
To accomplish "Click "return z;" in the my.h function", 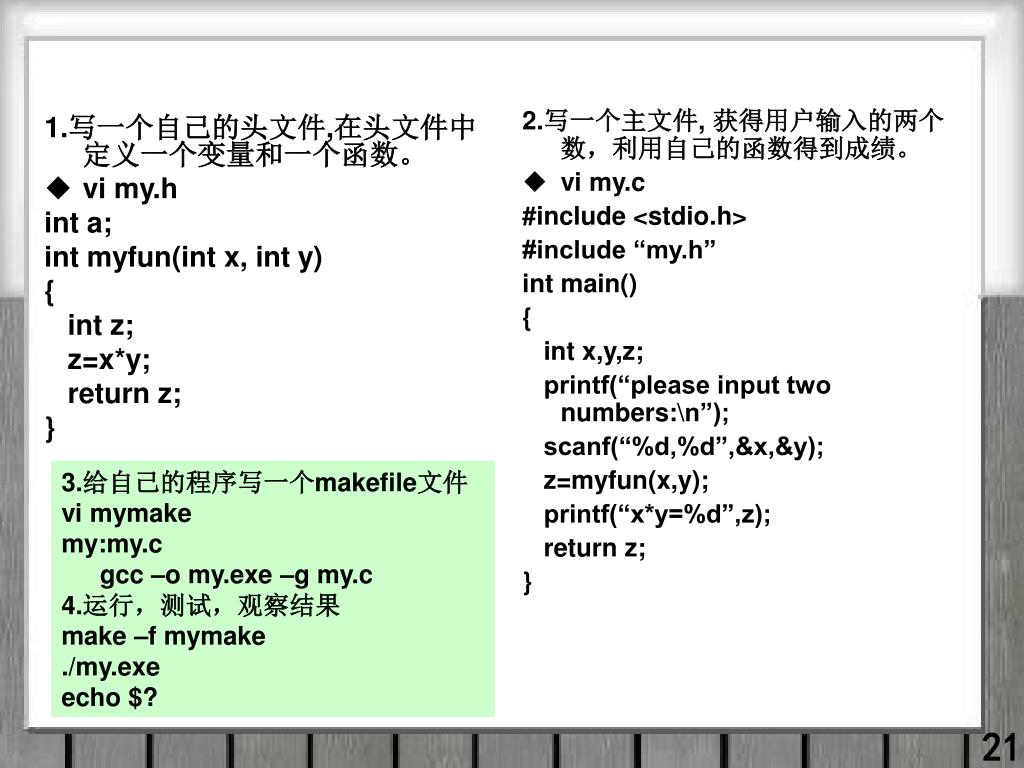I will click(x=125, y=394).
